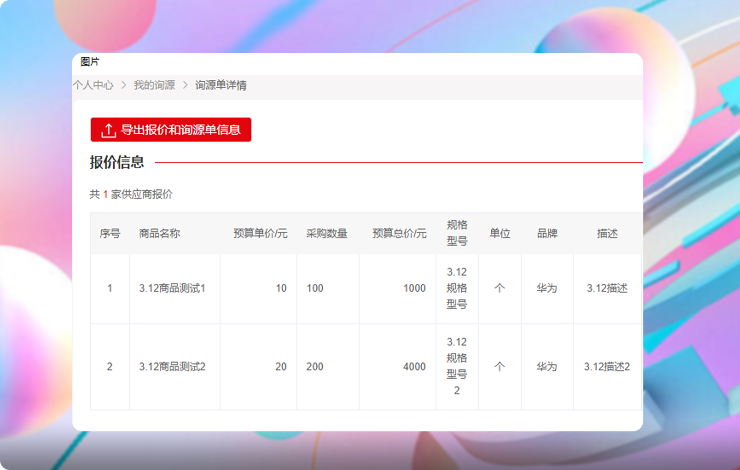Go to 个人中心 in the breadcrumb
This screenshot has width=740, height=470.
pyautogui.click(x=93, y=85)
